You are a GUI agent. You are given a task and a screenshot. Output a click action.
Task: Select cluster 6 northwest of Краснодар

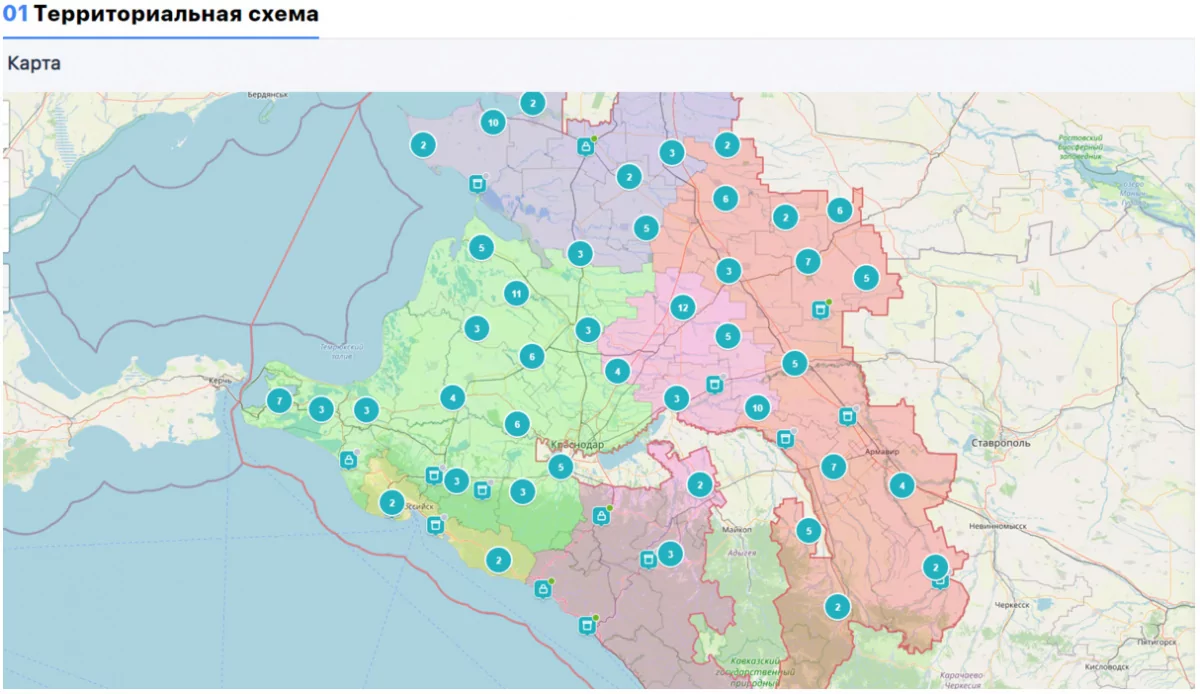pos(516,424)
